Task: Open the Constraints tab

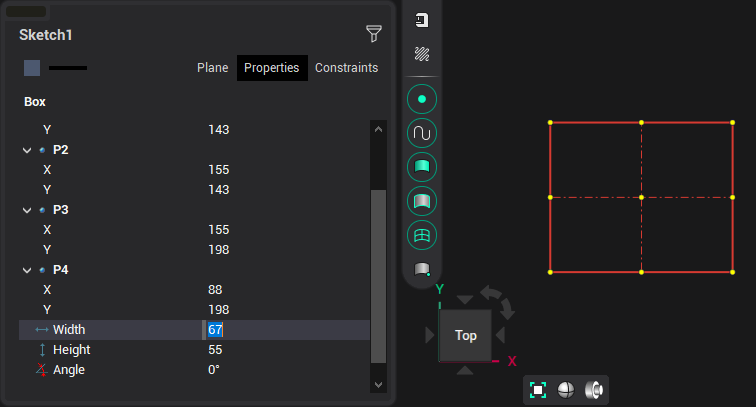Action: coord(346,68)
